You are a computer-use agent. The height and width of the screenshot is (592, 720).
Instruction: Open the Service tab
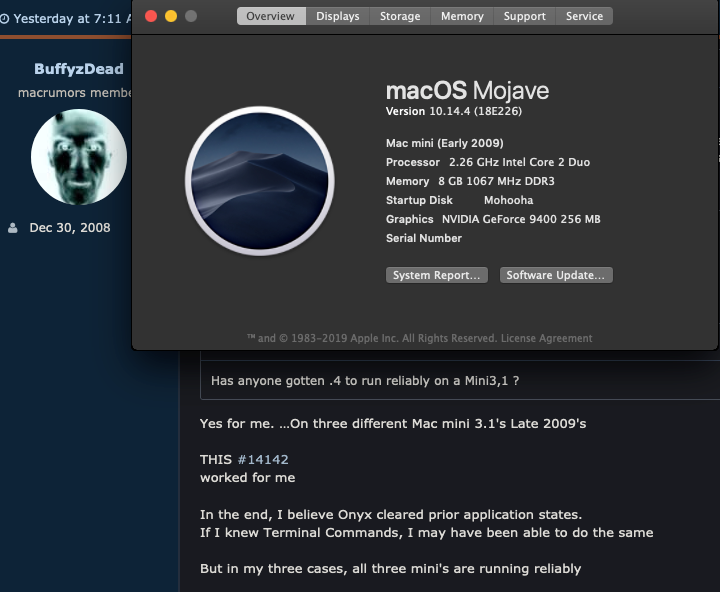click(x=584, y=16)
